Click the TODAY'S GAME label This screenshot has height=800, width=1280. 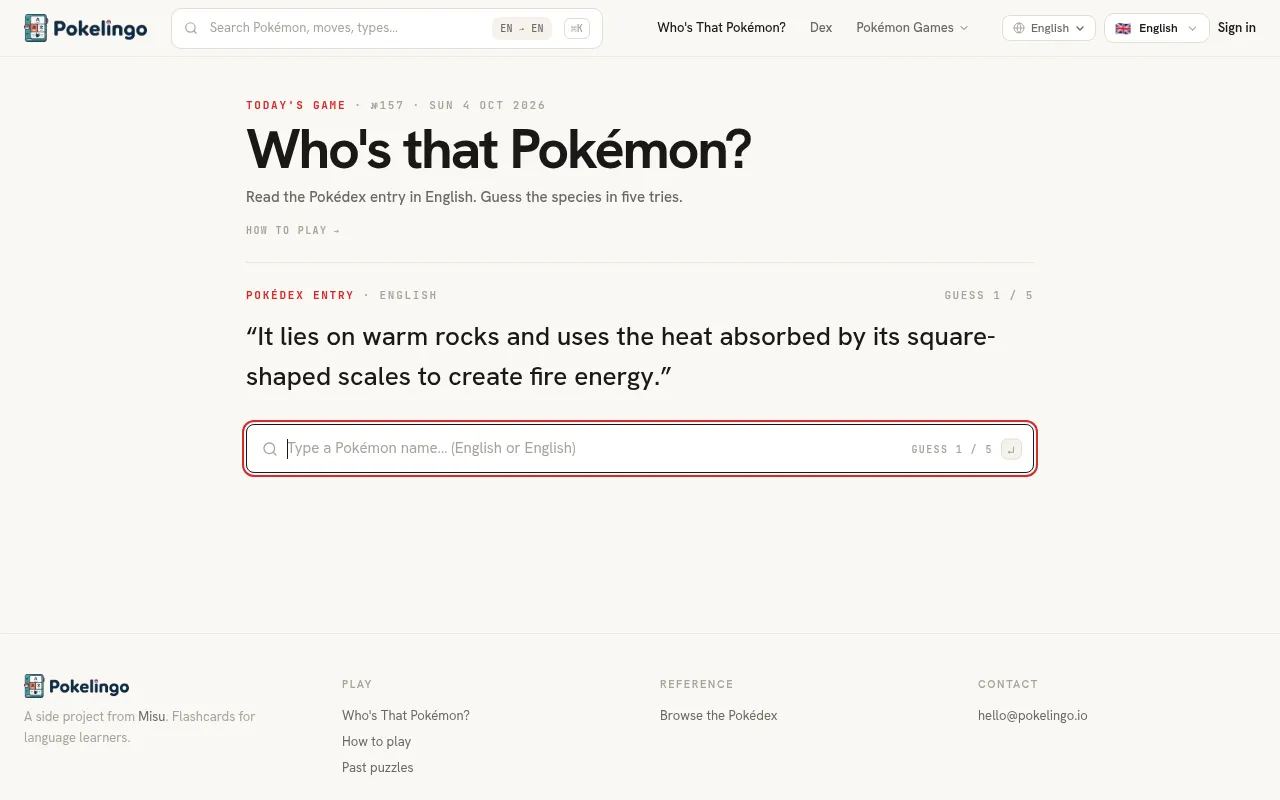coord(296,105)
